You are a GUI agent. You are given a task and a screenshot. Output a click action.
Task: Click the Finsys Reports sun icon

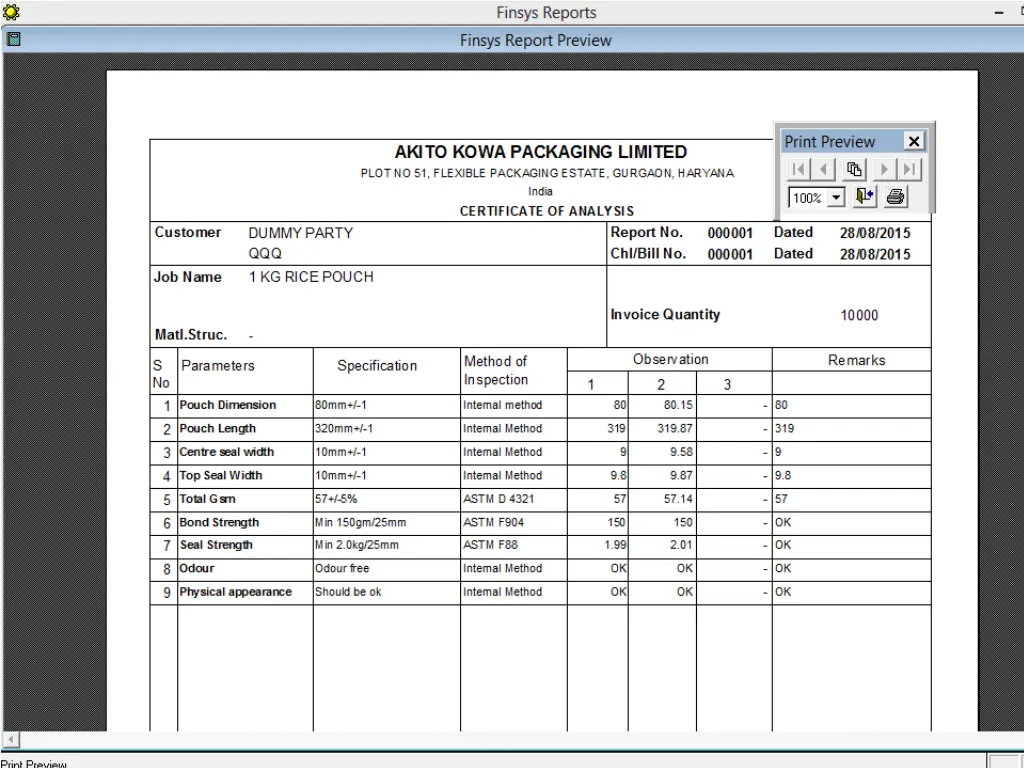click(x=11, y=12)
